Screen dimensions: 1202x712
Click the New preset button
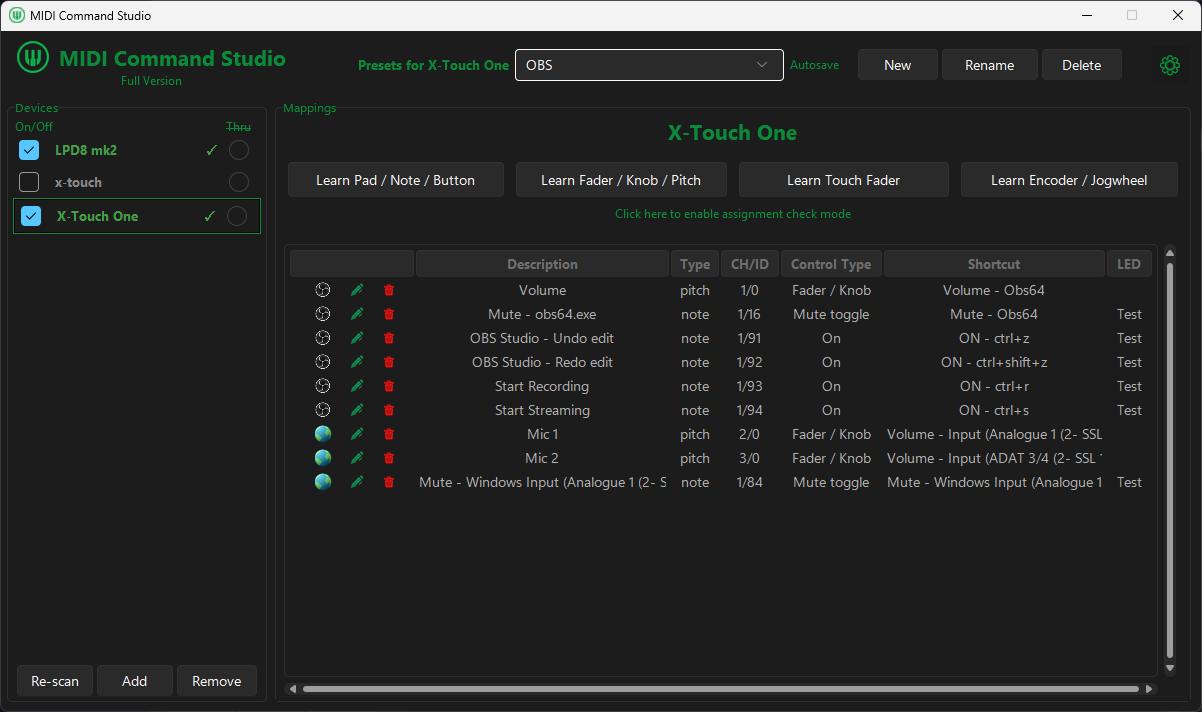click(898, 65)
